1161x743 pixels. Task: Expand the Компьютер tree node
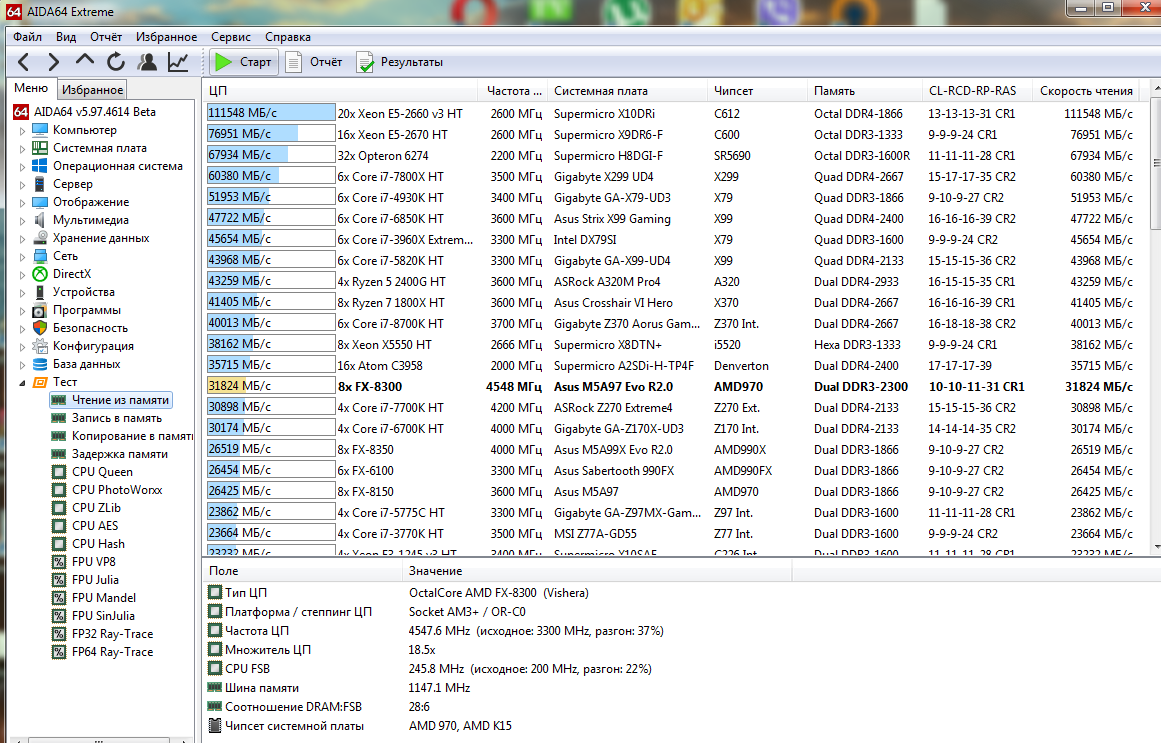click(22, 130)
